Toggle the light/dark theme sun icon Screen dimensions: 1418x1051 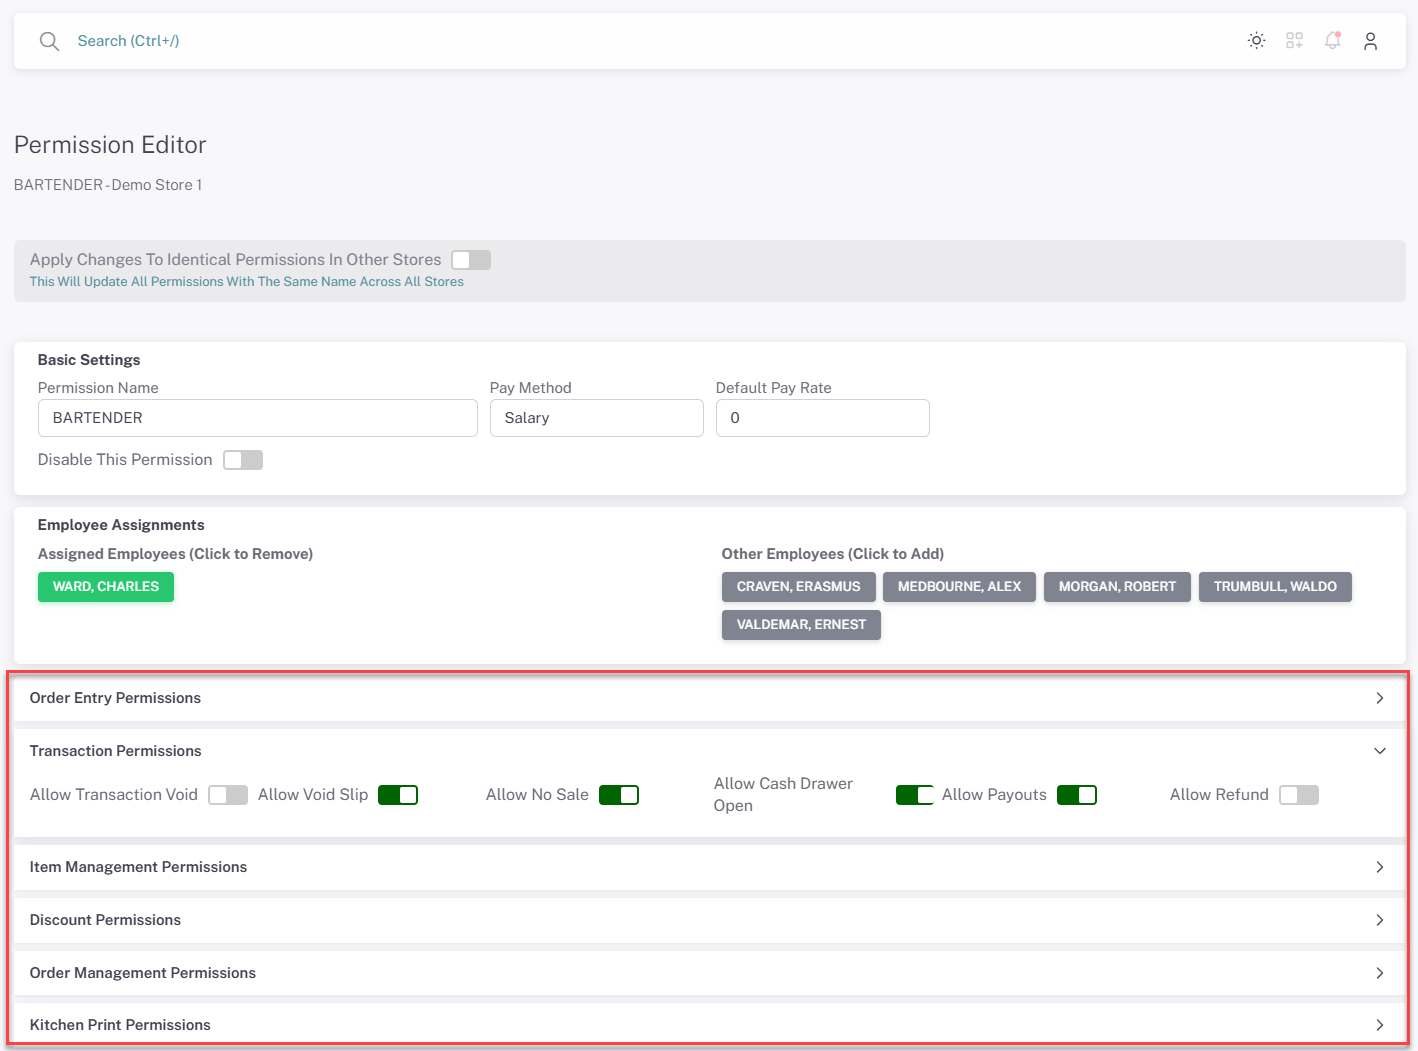point(1256,41)
